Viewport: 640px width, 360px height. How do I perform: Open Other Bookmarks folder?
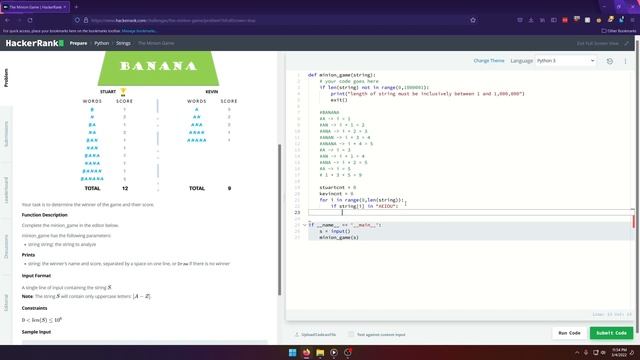619,31
